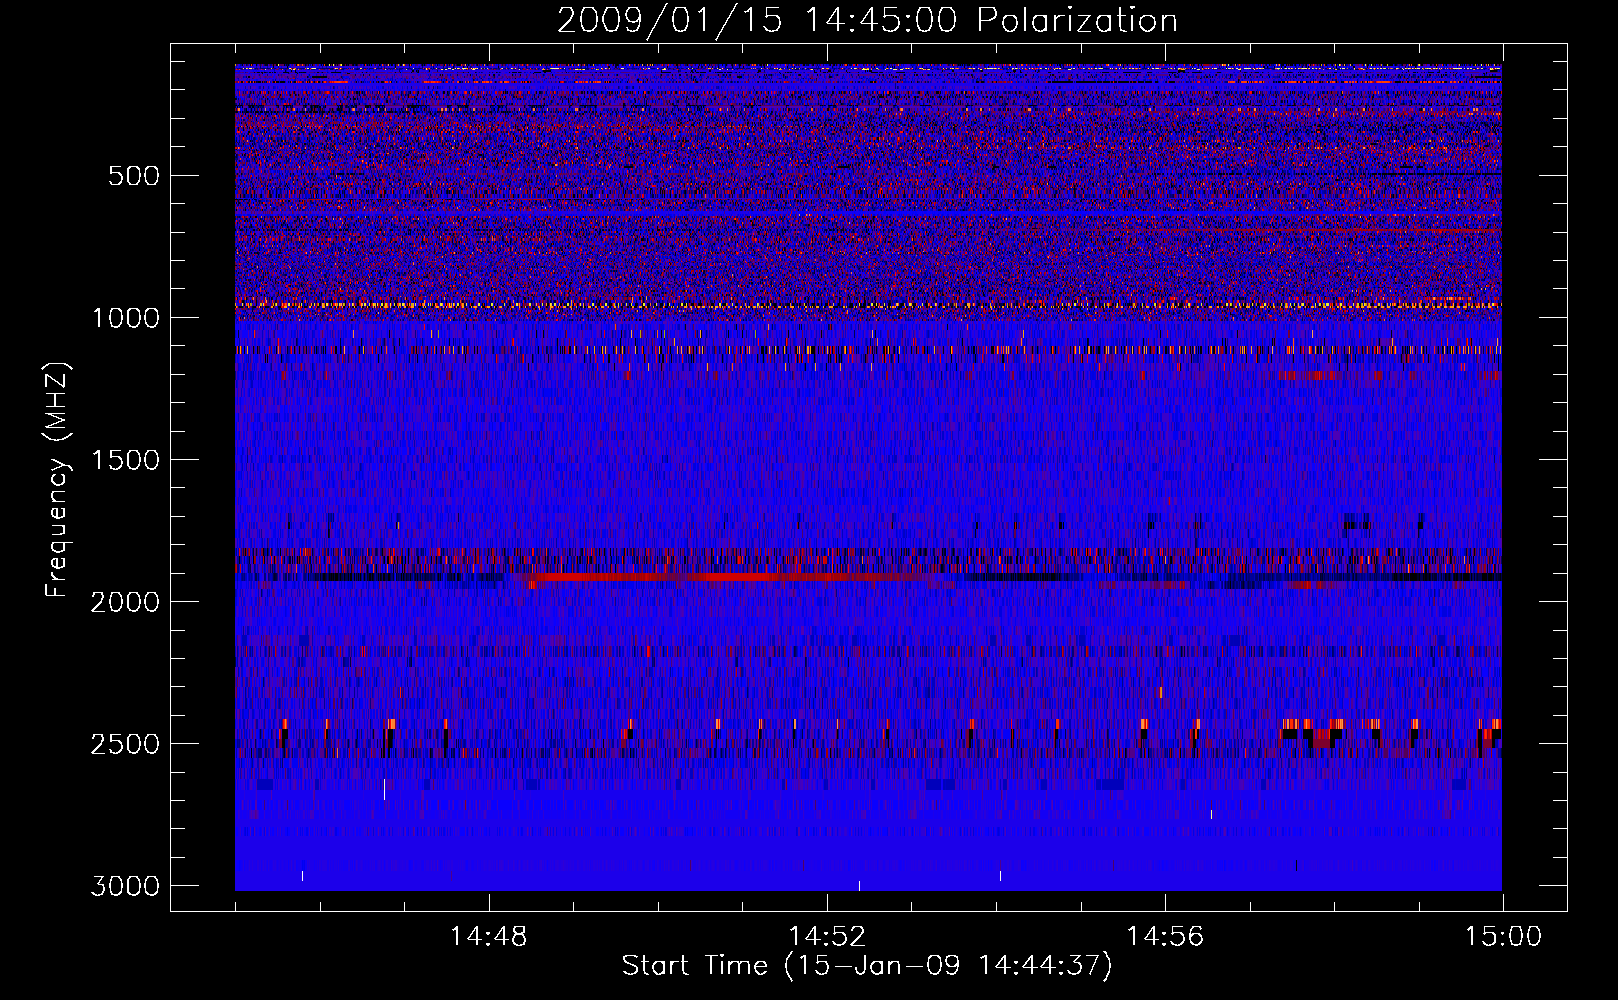Select the 2500 frequency tick label
The width and height of the screenshot is (1618, 1000).
(125, 744)
